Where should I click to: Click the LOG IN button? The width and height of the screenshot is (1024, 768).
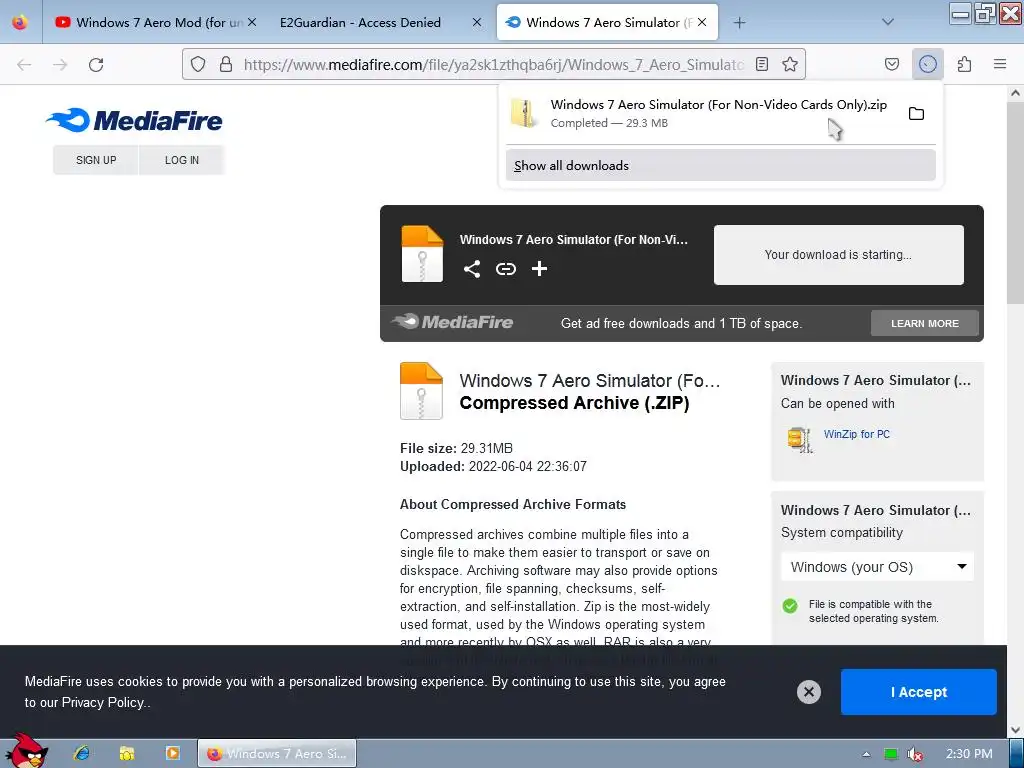point(182,160)
